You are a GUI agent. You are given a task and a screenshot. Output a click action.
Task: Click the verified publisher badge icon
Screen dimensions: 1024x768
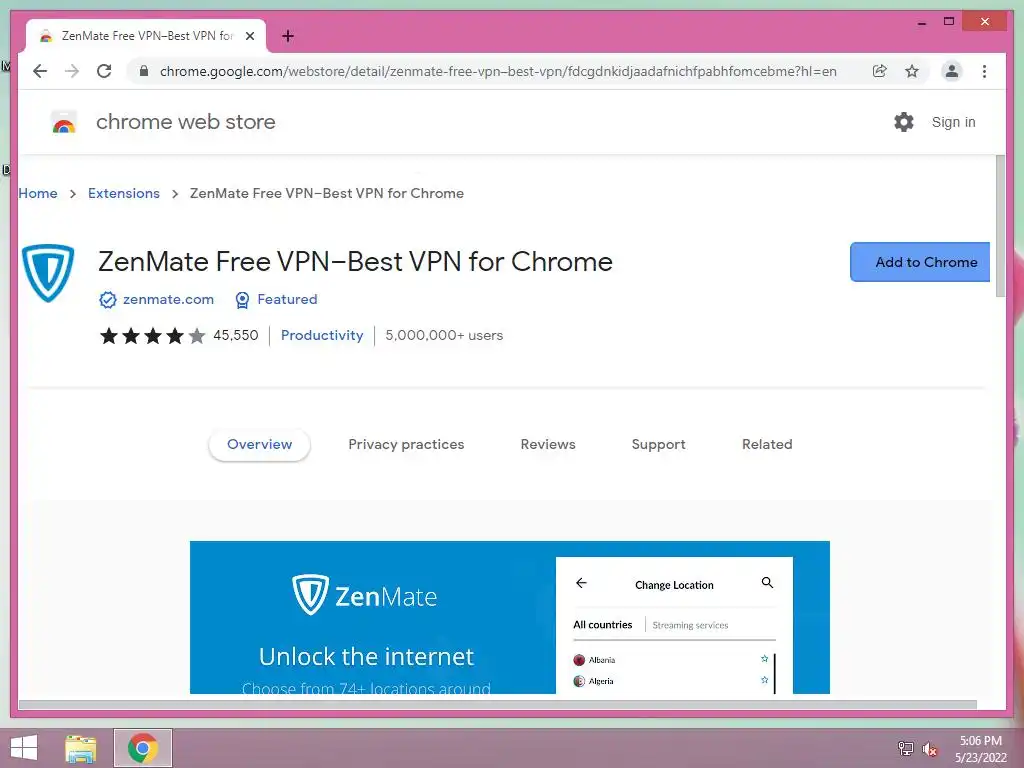108,300
